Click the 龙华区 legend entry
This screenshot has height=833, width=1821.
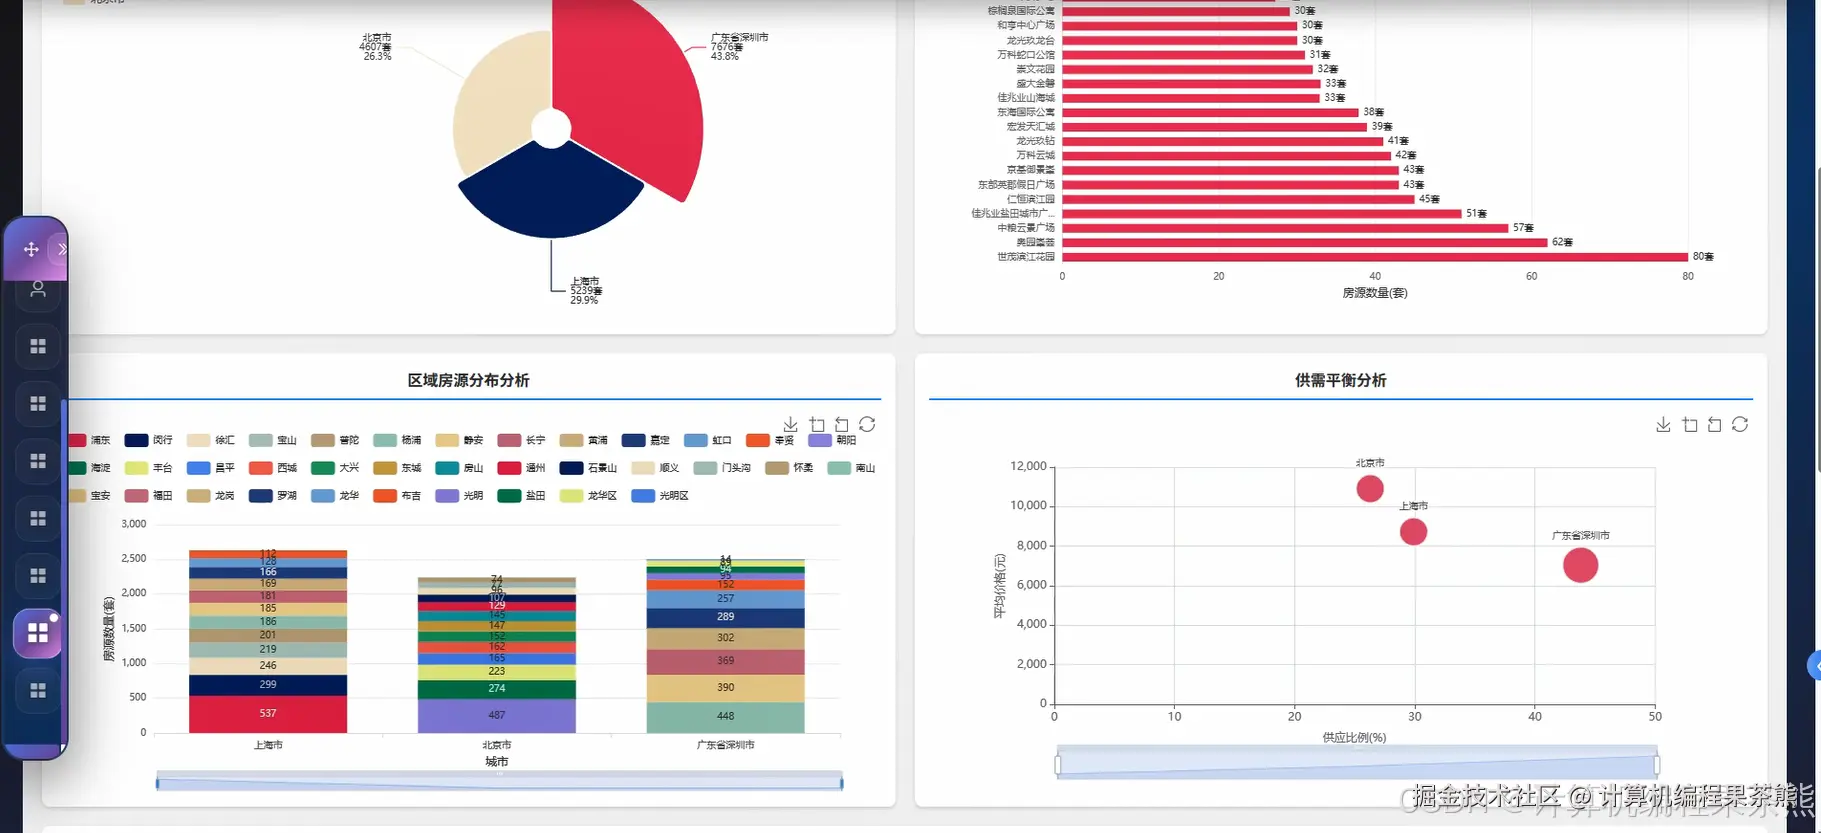(x=588, y=496)
